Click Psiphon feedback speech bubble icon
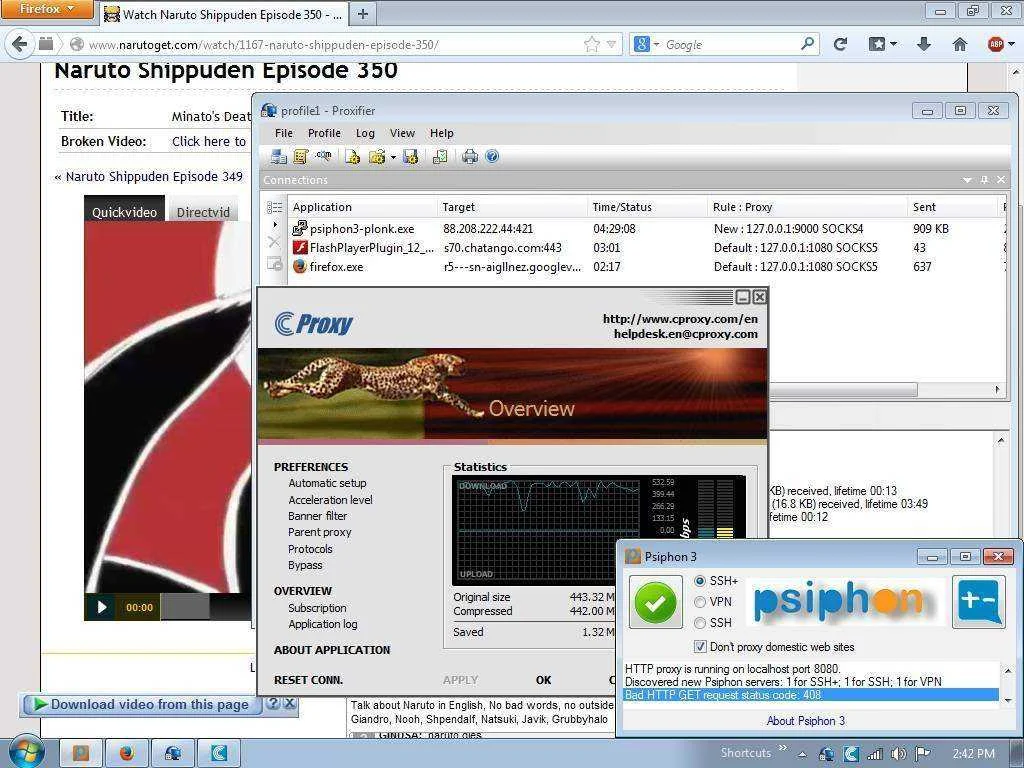This screenshot has width=1024, height=768. (978, 601)
